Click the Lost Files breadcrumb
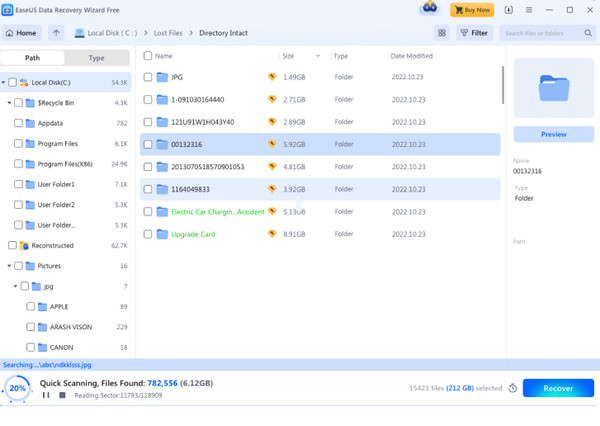This screenshot has width=600, height=426. click(168, 33)
